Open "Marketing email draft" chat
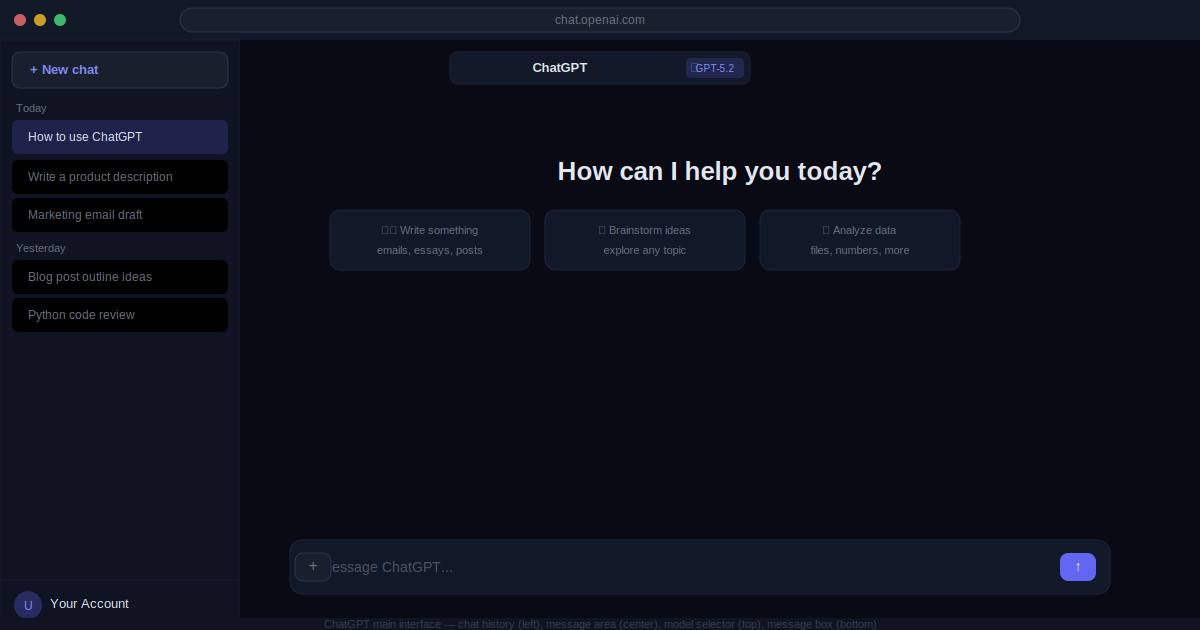The height and width of the screenshot is (630, 1200). coord(120,215)
